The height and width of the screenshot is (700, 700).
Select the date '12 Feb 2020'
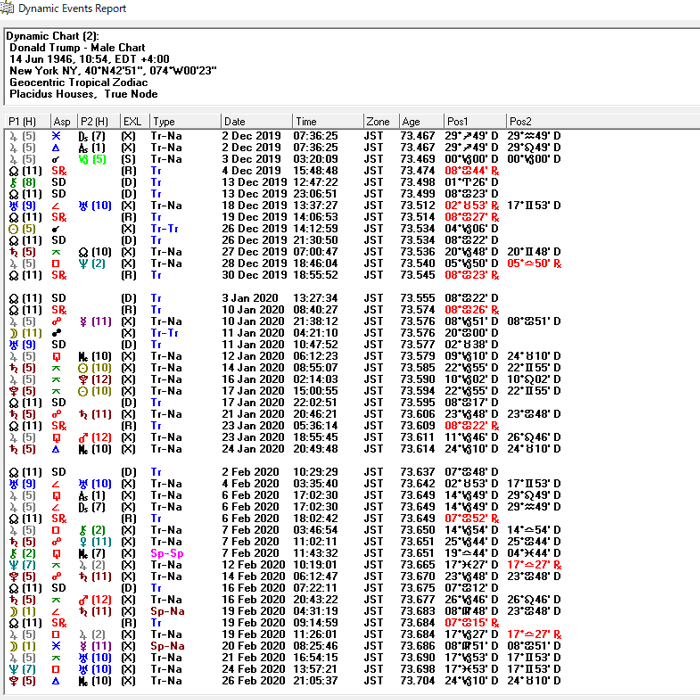[254, 566]
